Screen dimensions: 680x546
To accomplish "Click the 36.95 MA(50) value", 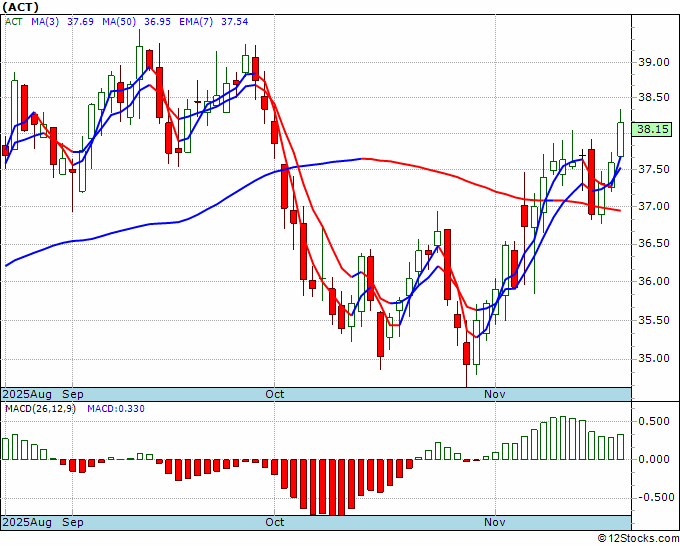I will tap(157, 22).
